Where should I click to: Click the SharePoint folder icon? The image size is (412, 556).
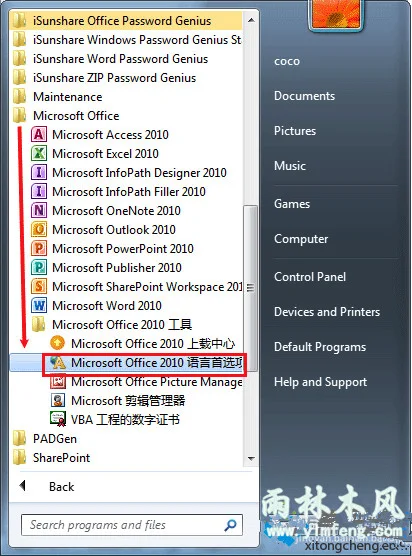pyautogui.click(x=20, y=458)
